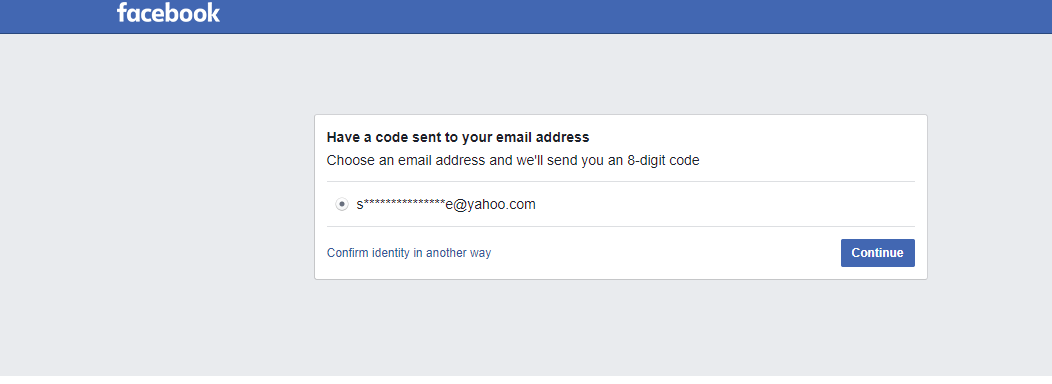Click the Continue button
The height and width of the screenshot is (384, 1052).
pos(878,253)
